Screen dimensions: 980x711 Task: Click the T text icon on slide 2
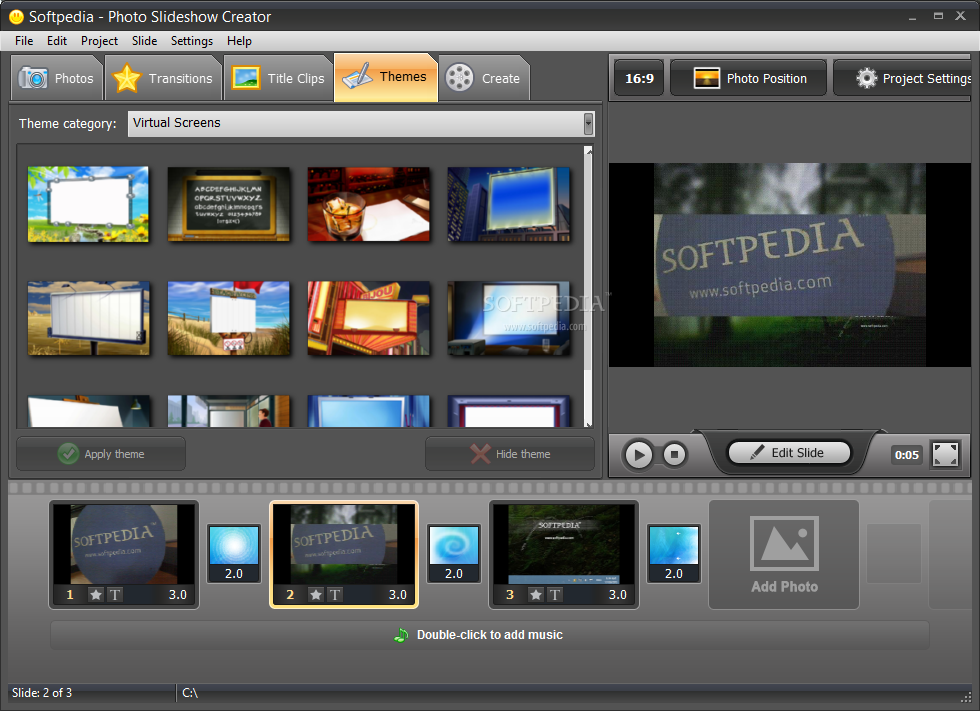click(x=335, y=595)
